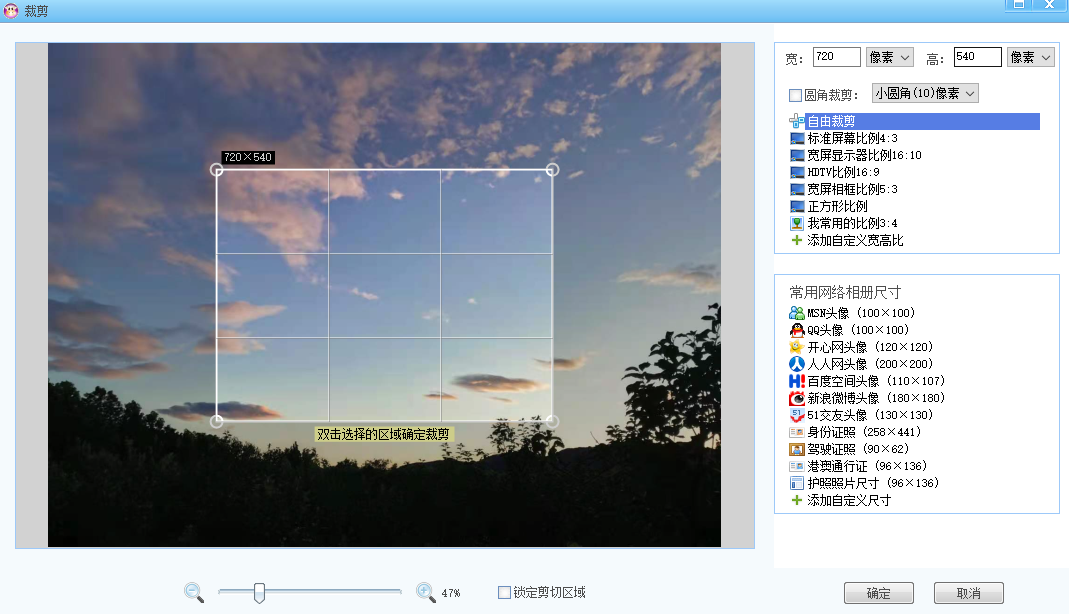Pick the 百度空间头像 icon preset
Image resolution: width=1069 pixels, height=614 pixels.
[797, 381]
